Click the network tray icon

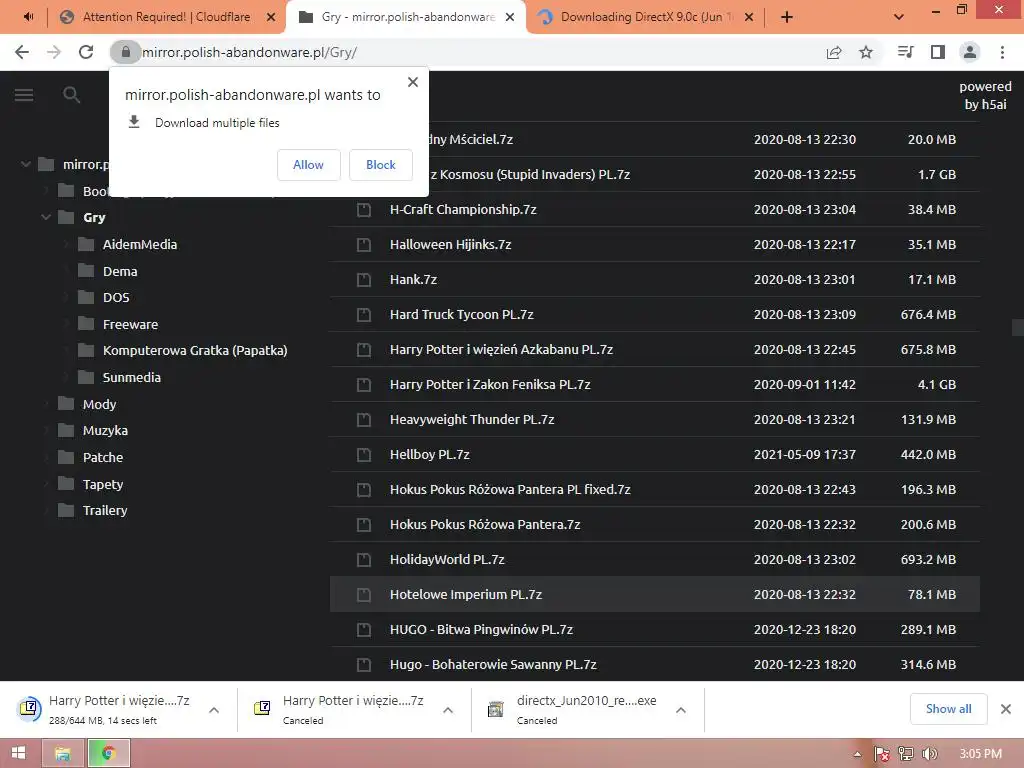(906, 754)
